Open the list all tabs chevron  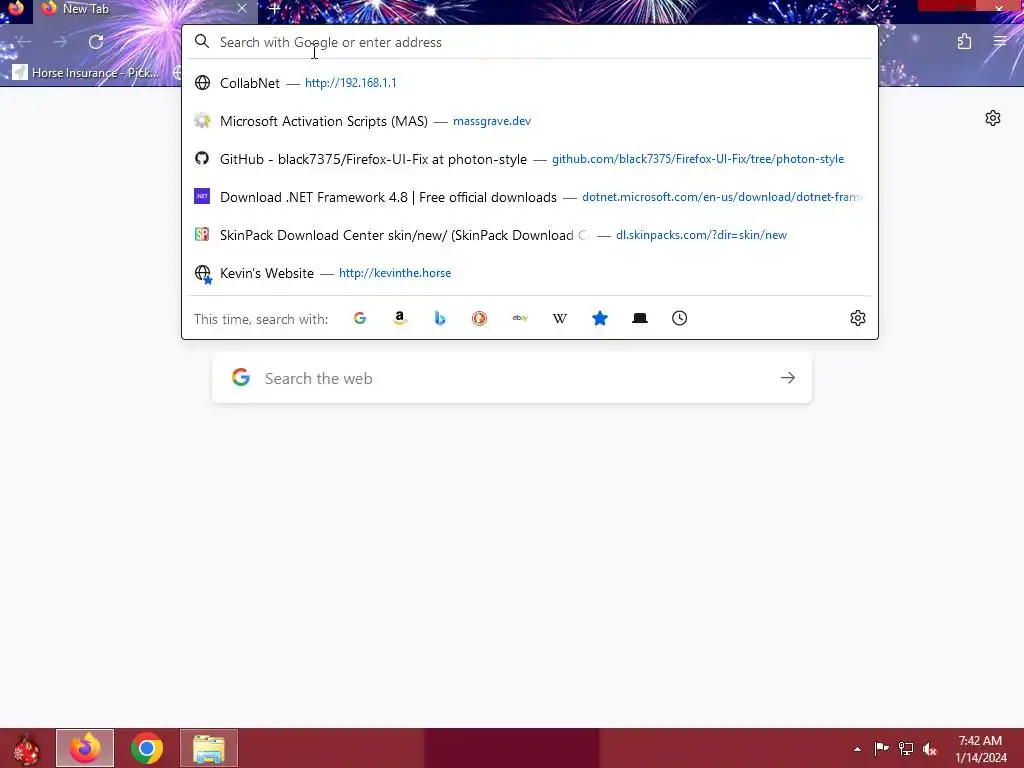872,8
